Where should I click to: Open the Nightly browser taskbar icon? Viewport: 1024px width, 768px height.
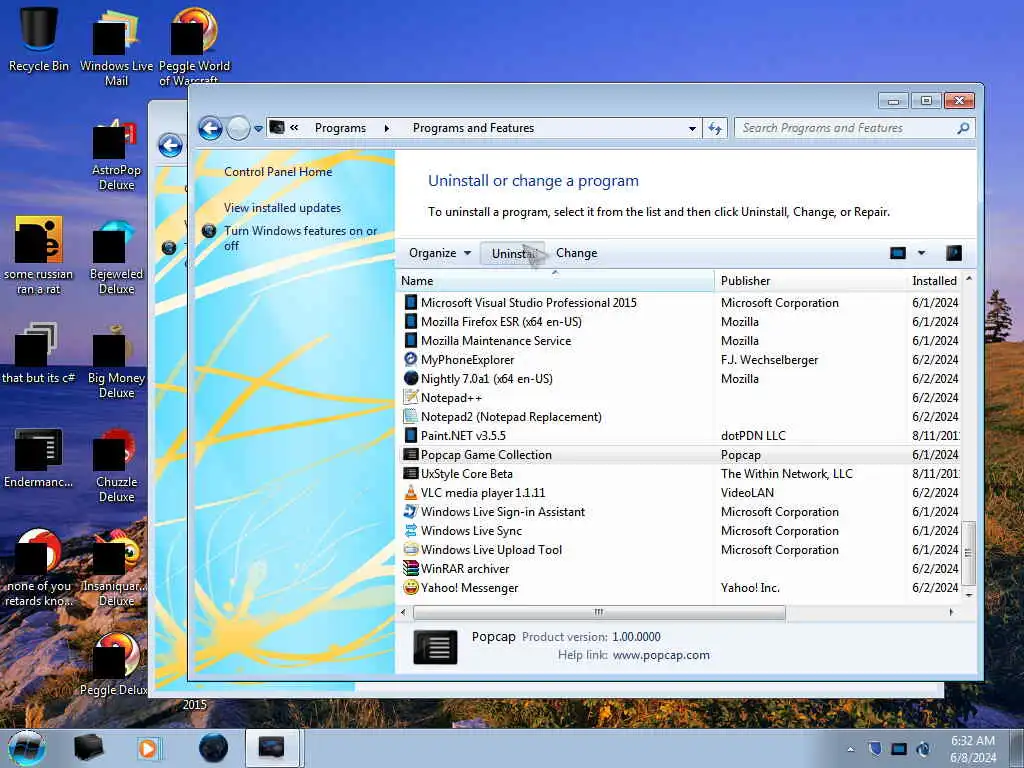(214, 748)
